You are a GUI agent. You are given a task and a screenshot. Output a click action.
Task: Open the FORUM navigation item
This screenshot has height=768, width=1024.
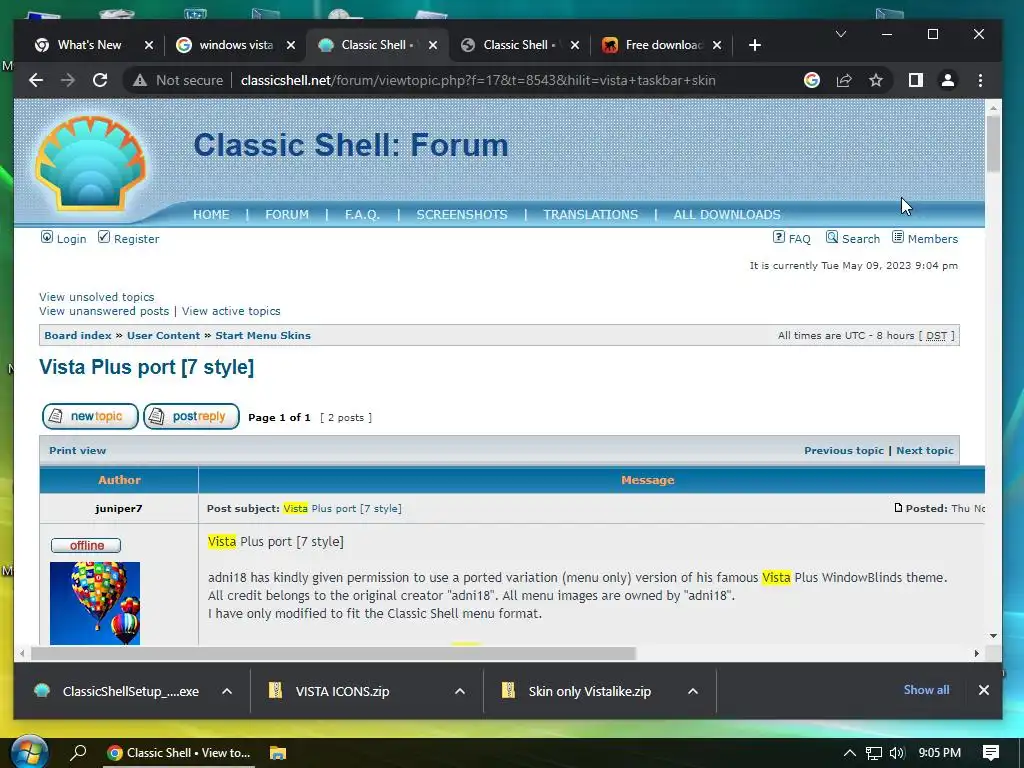click(287, 215)
